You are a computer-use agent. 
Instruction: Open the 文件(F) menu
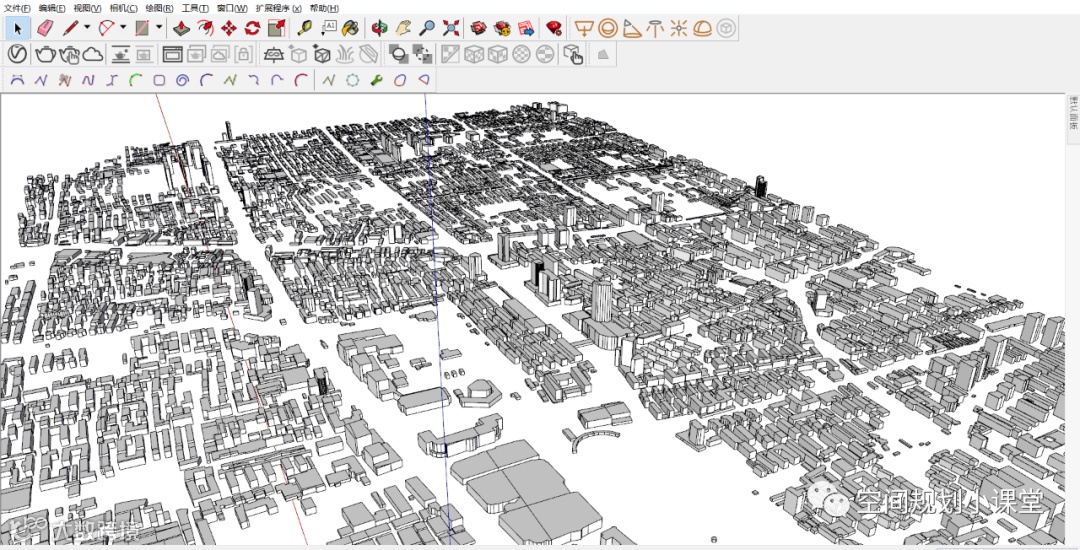click(17, 8)
